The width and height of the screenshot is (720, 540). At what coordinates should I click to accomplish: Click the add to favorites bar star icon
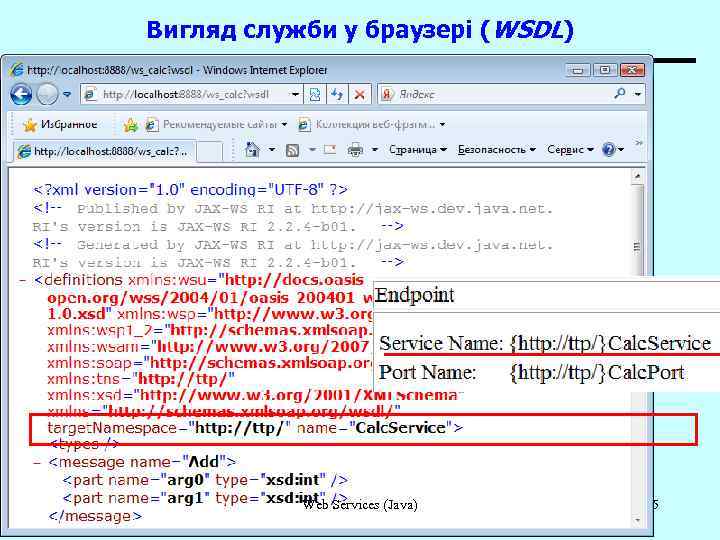131,124
